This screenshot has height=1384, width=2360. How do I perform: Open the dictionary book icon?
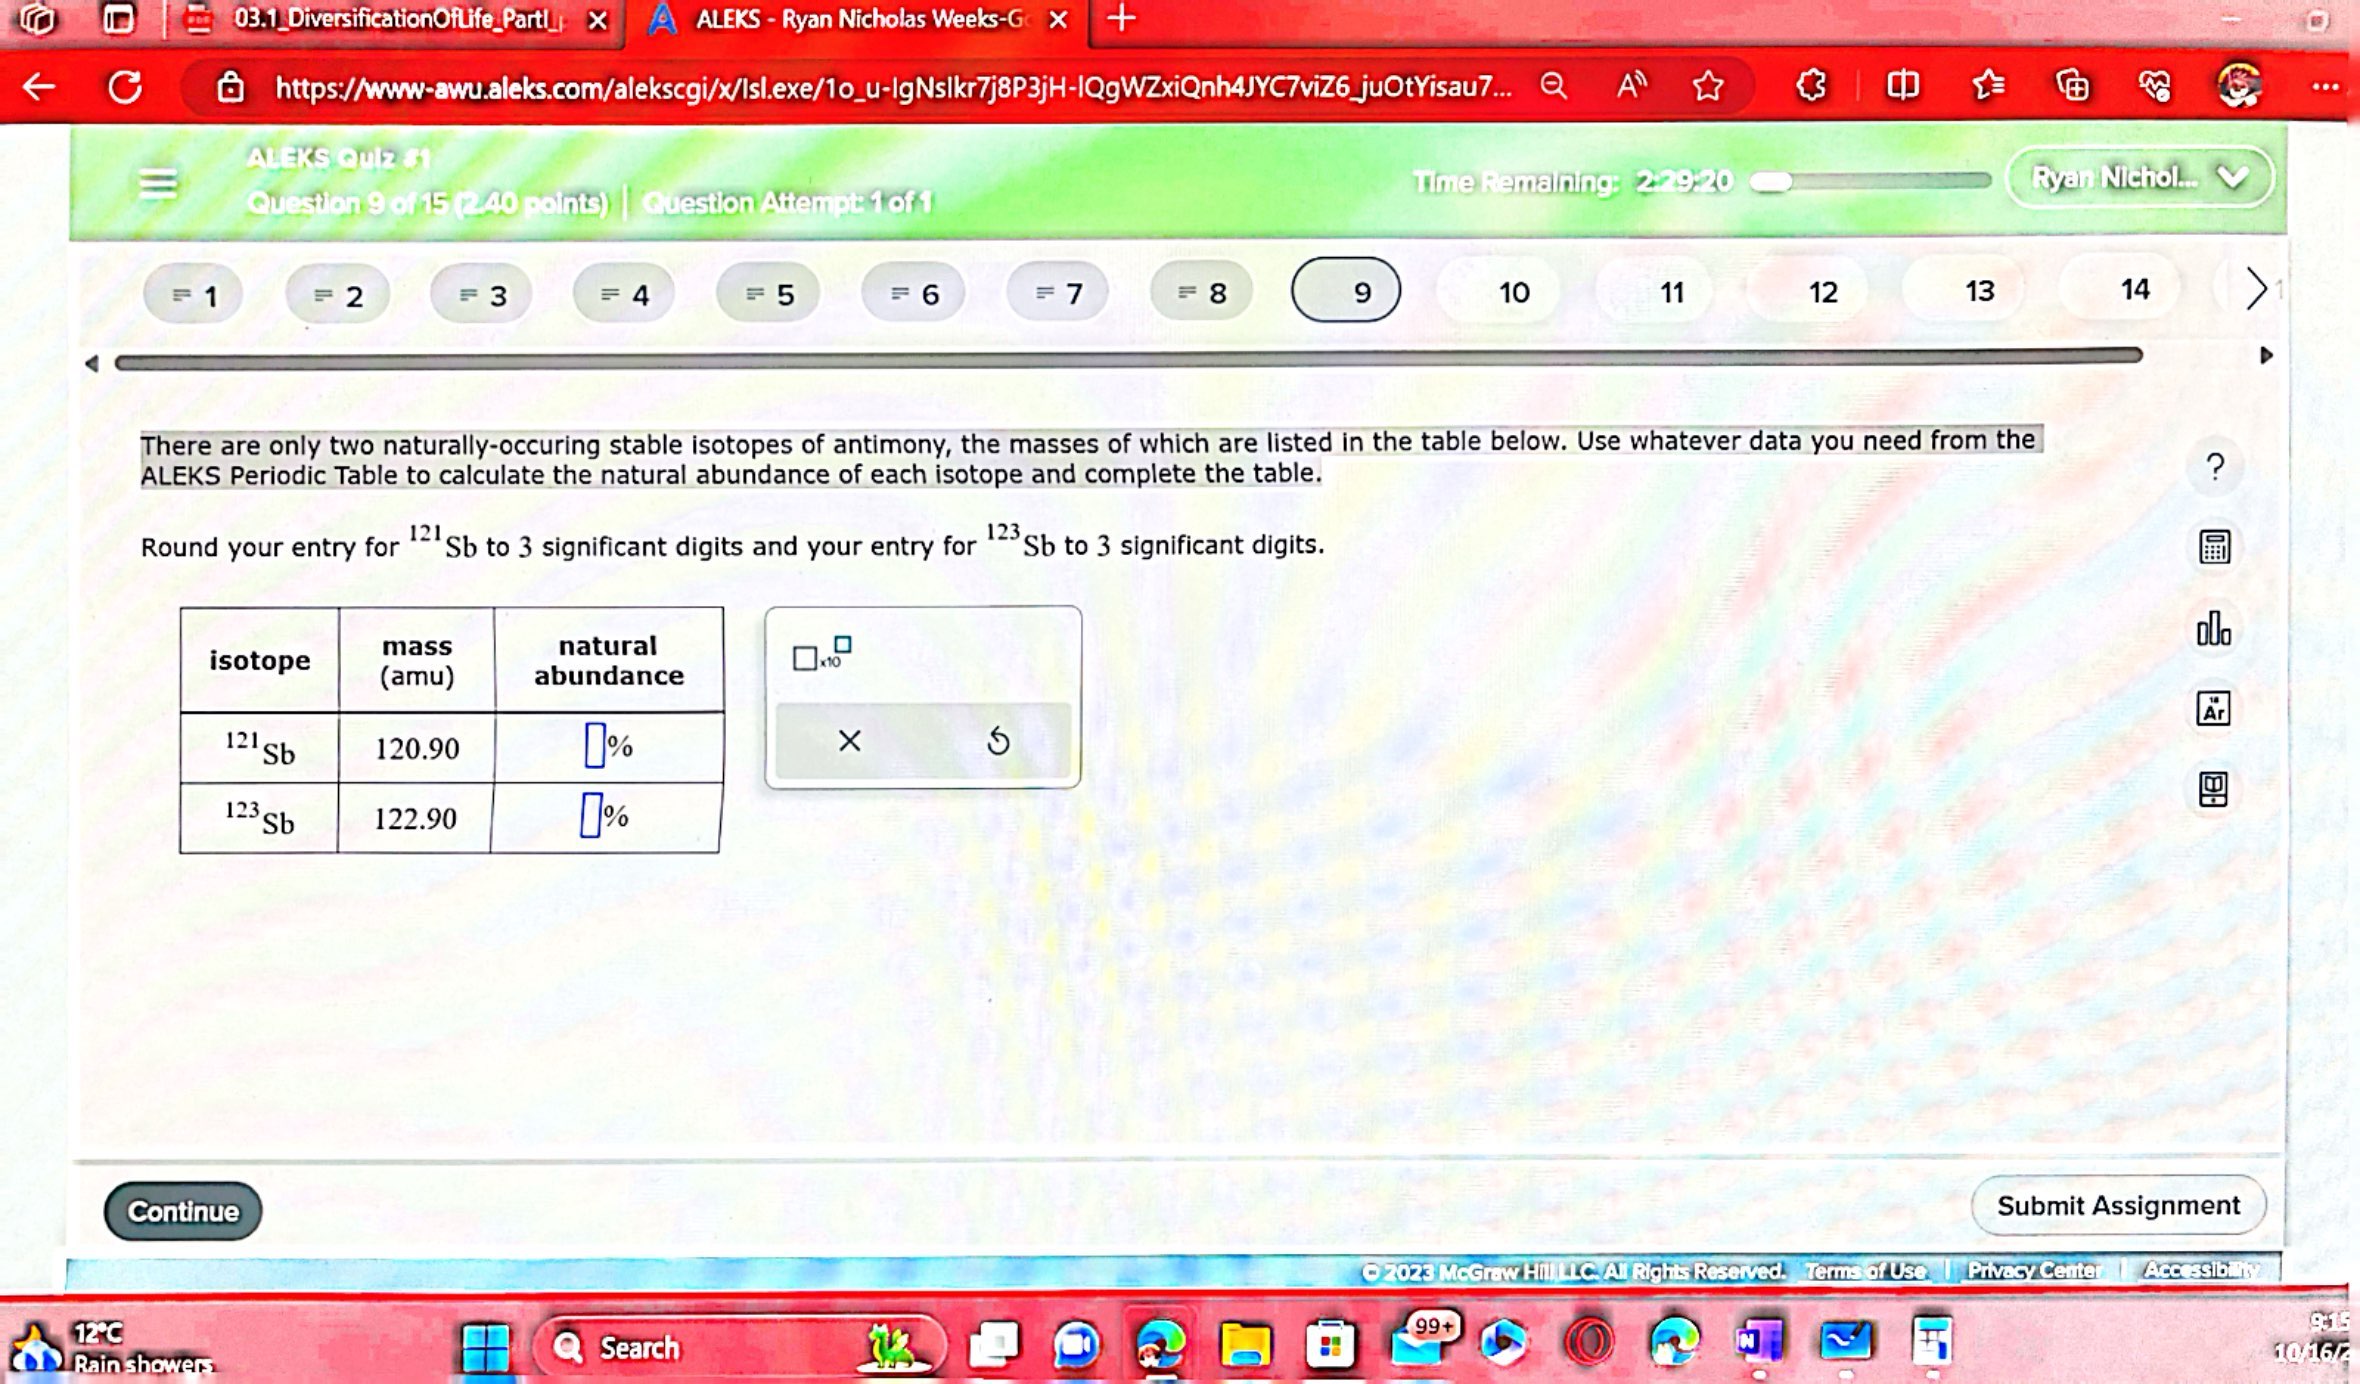coord(2213,789)
